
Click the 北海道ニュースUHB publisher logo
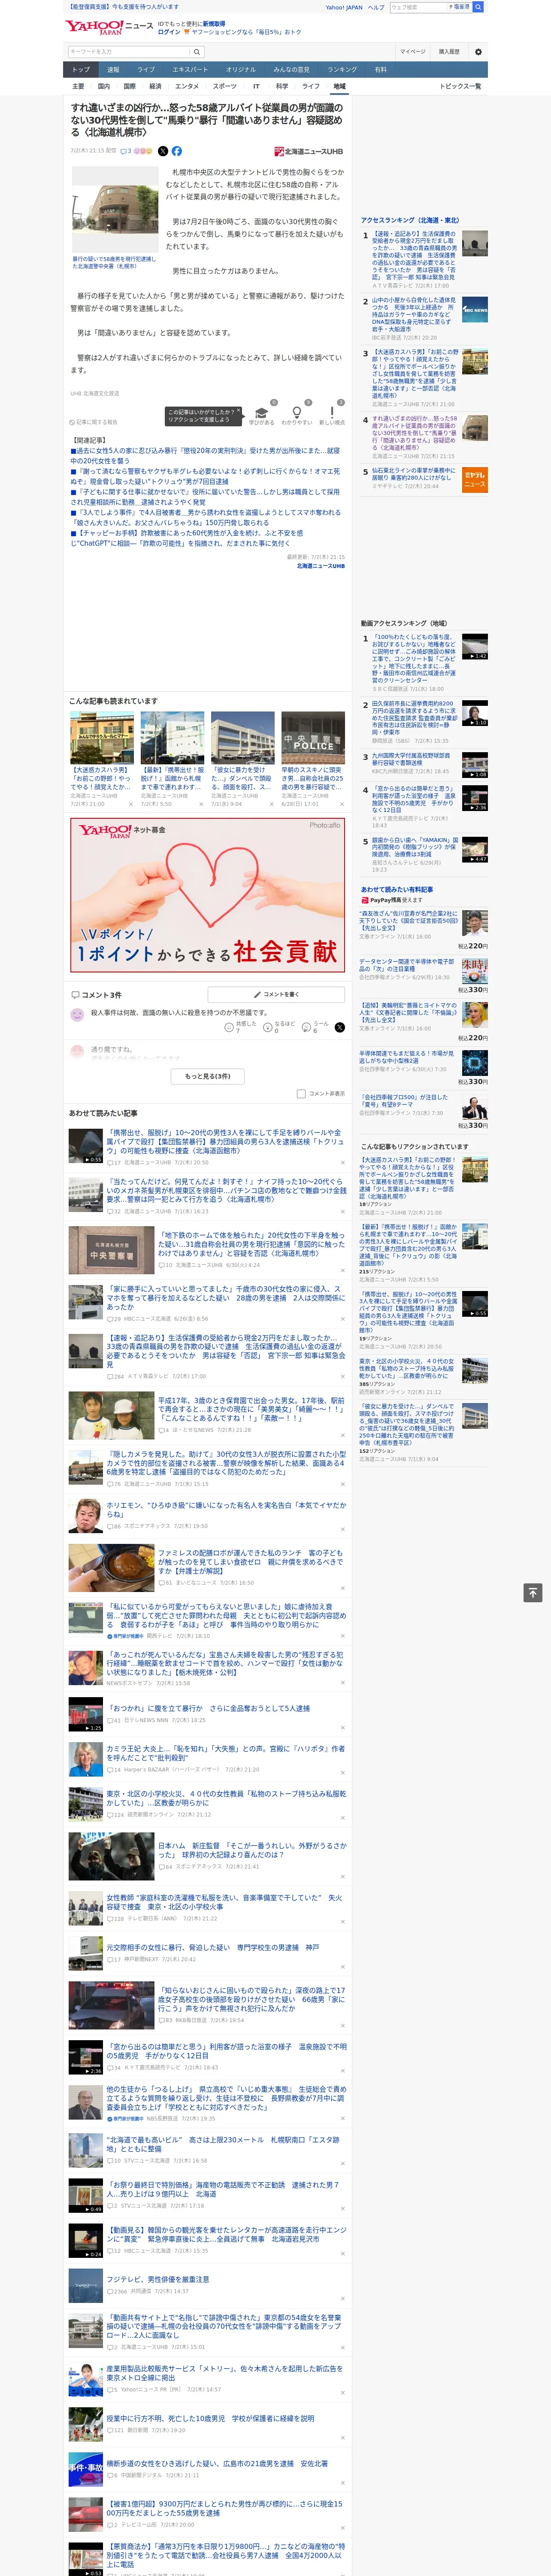(x=308, y=152)
